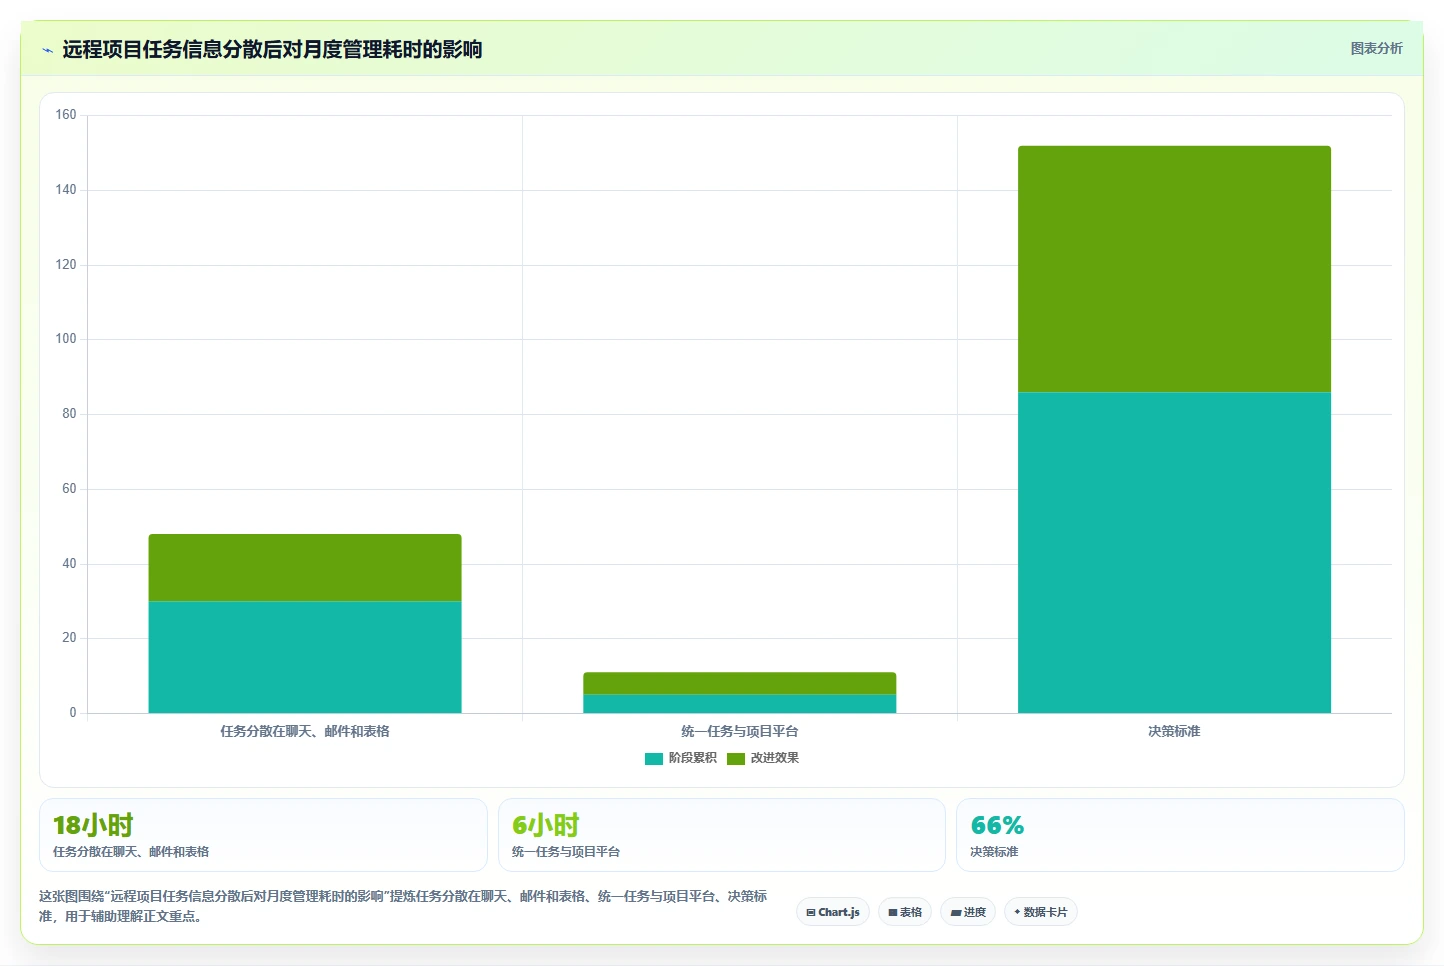The width and height of the screenshot is (1444, 966).
Task: Select the Chart.js tag chip
Action: [x=833, y=912]
